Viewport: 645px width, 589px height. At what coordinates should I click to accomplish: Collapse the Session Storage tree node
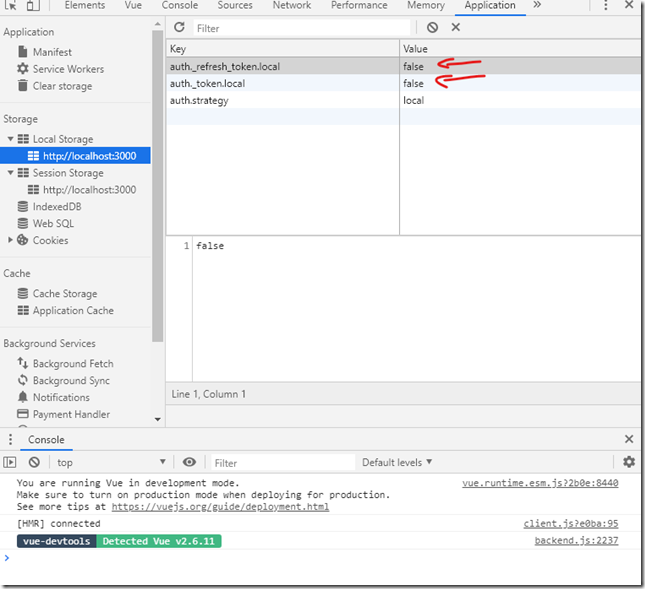point(10,173)
